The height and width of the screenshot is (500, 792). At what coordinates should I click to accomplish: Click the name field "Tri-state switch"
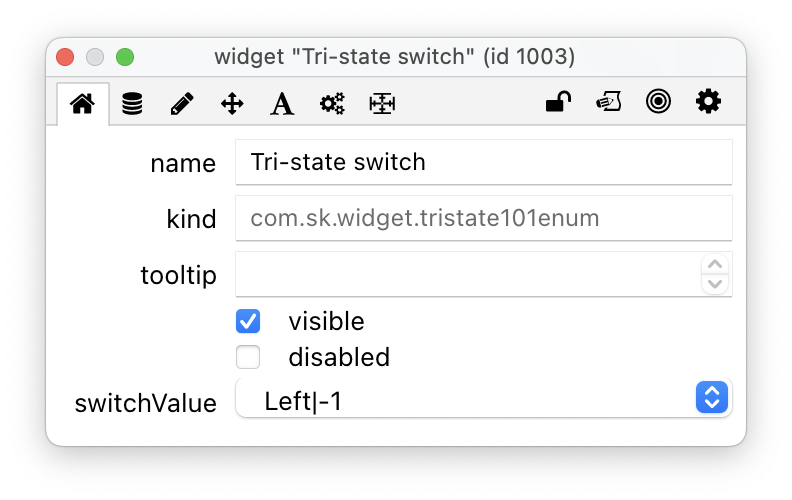(x=483, y=162)
